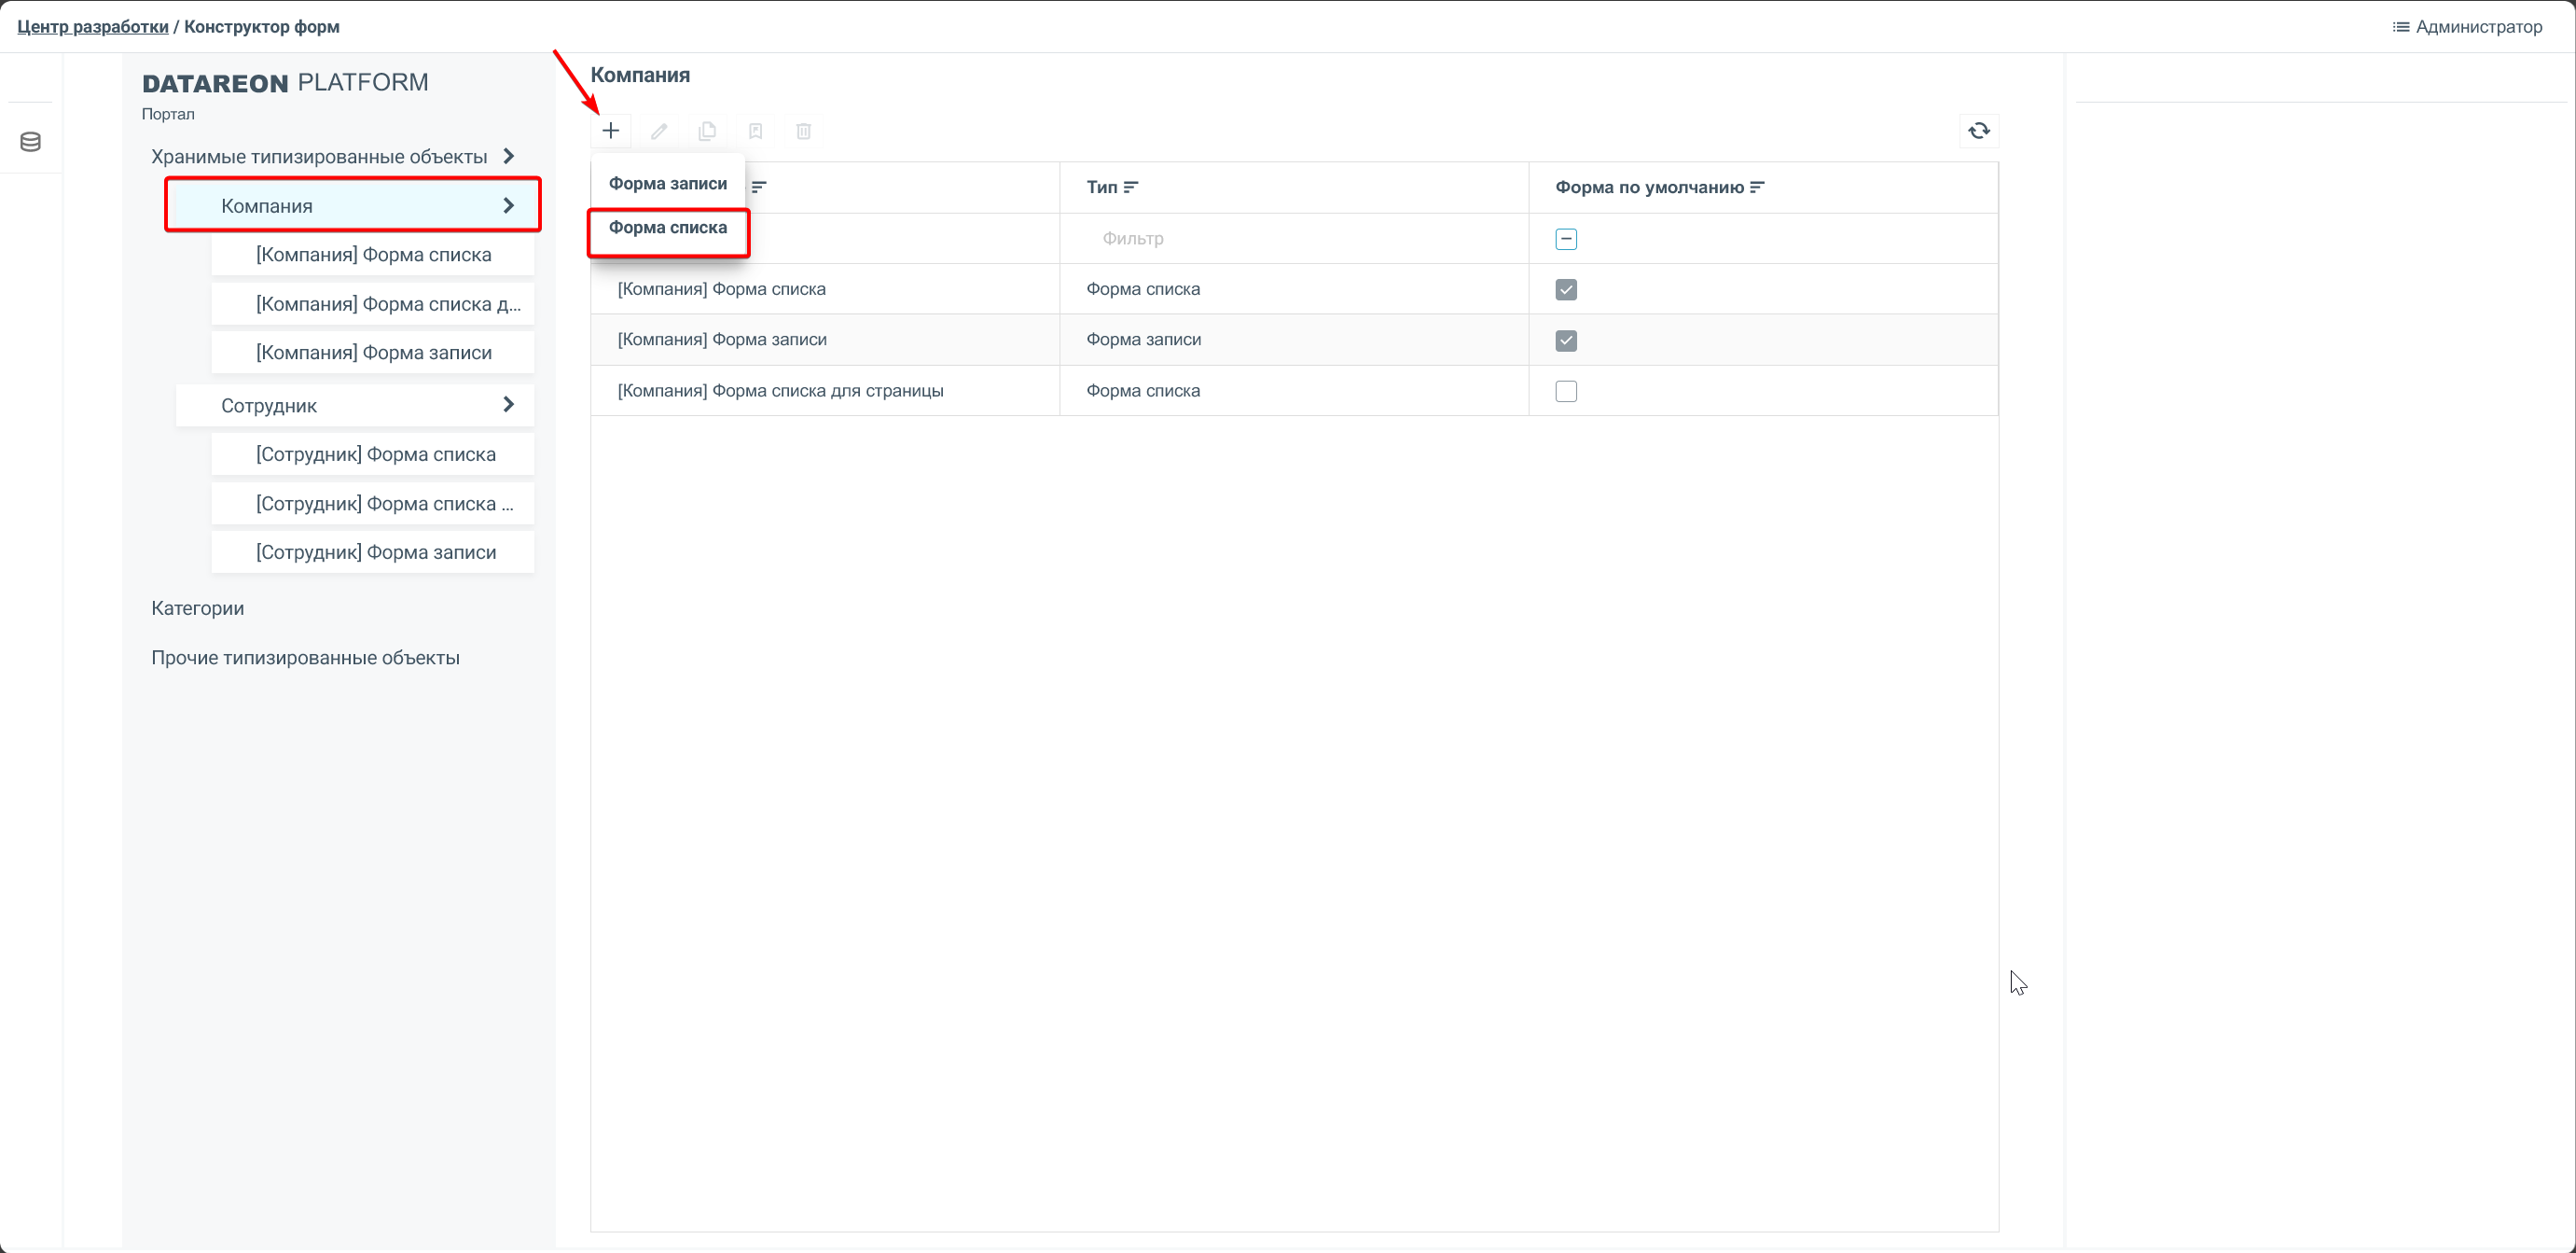The width and height of the screenshot is (2576, 1253).
Task: Click the plus add form icon
Action: click(x=610, y=131)
